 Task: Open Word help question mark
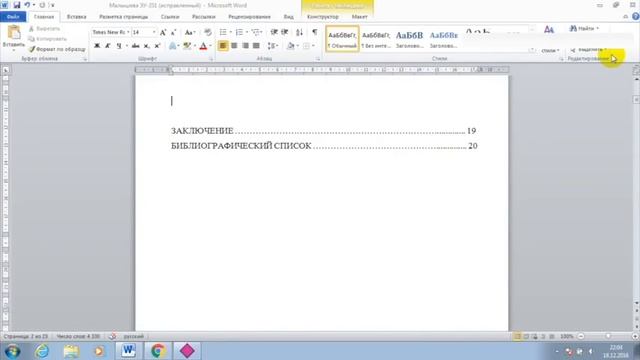[x=636, y=17]
